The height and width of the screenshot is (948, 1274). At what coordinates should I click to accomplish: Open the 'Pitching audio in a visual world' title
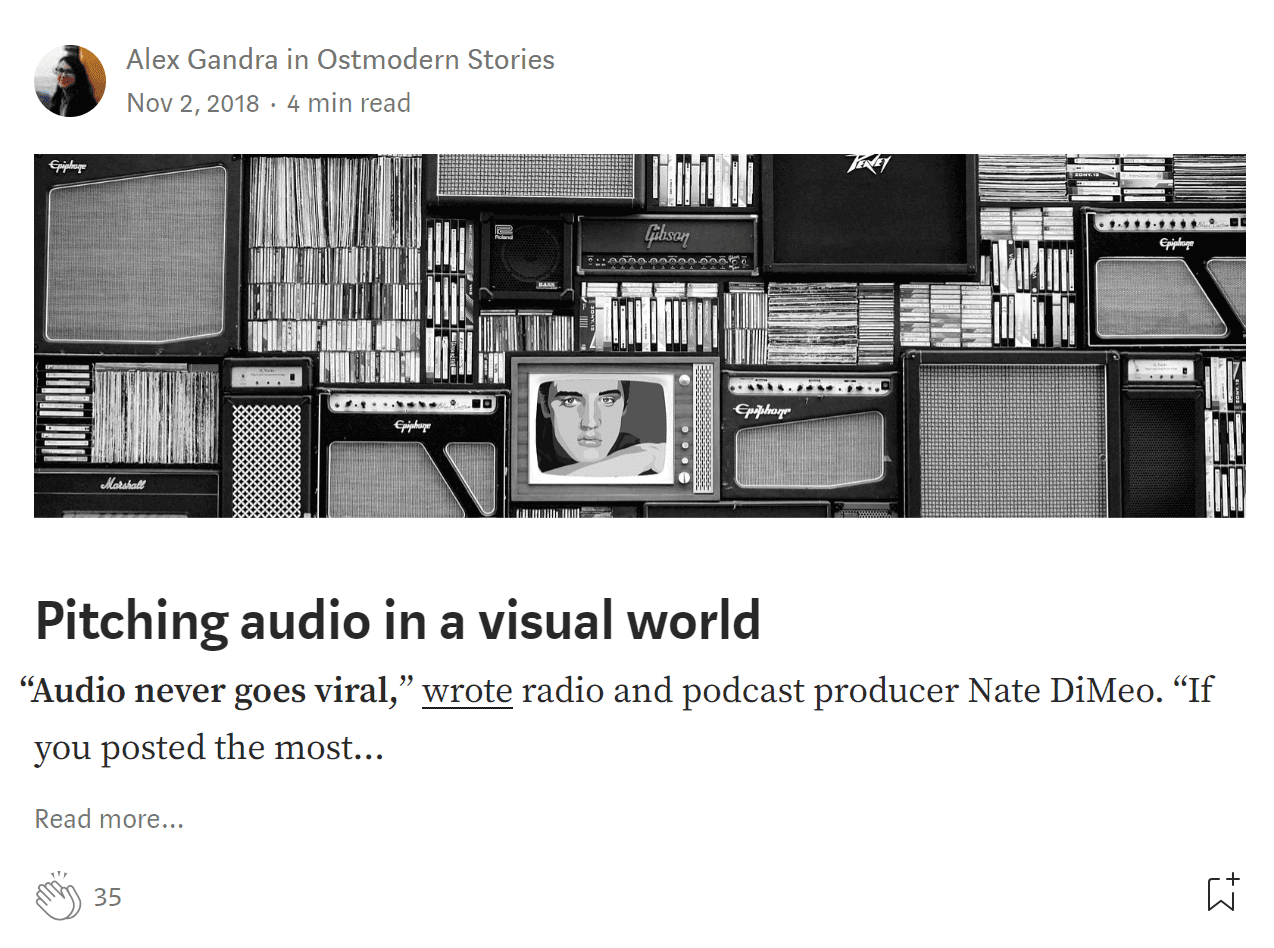(x=398, y=621)
